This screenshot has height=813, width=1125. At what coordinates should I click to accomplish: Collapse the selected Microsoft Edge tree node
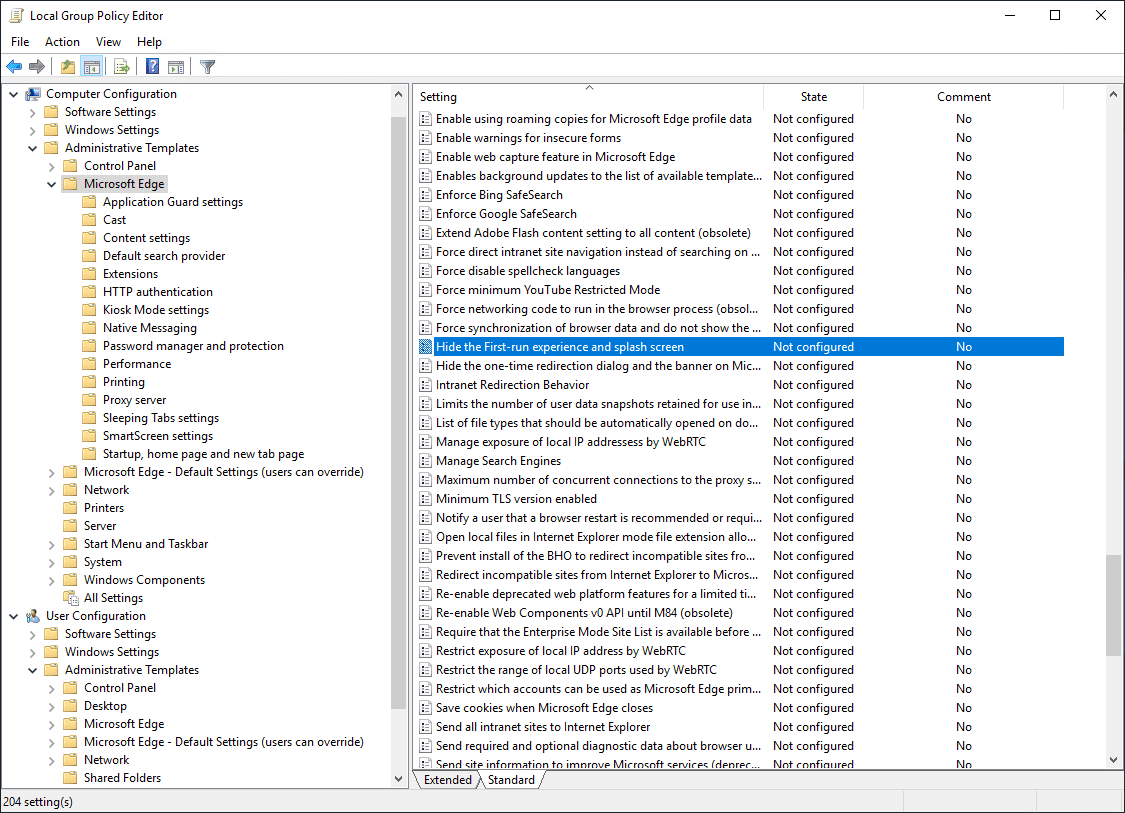(51, 184)
